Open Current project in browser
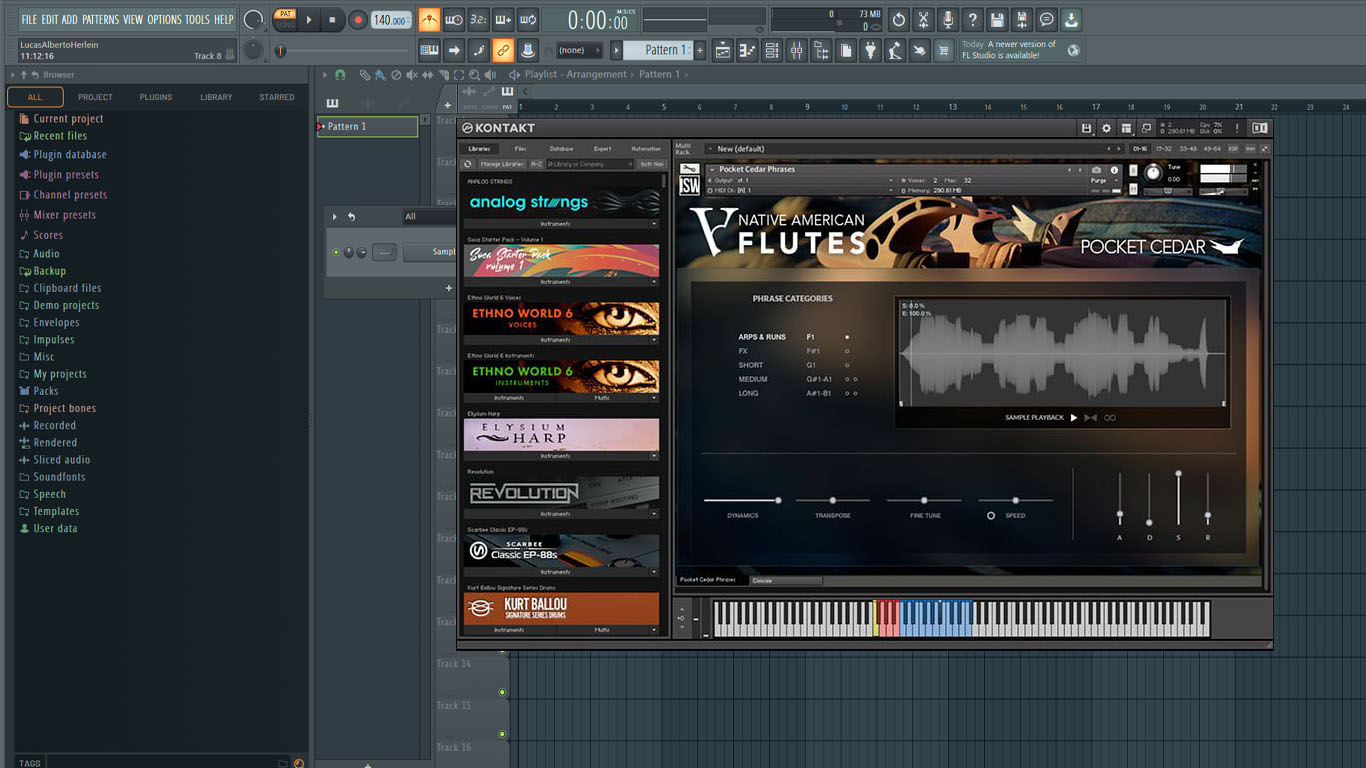1366x768 pixels. click(x=68, y=118)
